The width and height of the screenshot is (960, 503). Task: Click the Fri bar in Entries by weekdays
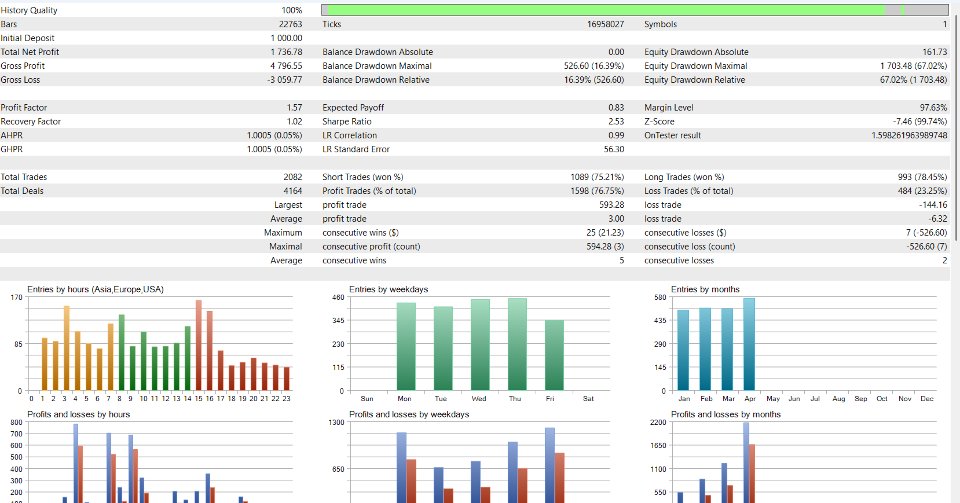[555, 355]
